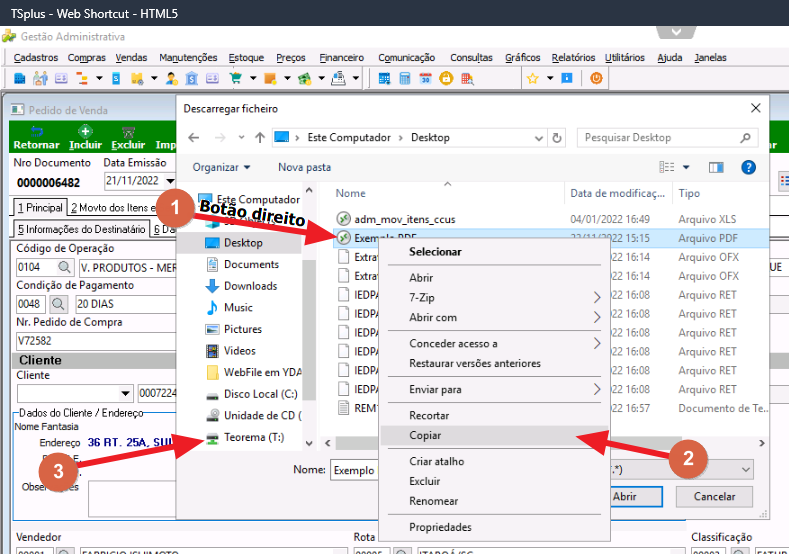Open the cash register toolbar icon
This screenshot has width=789, height=554.
click(x=339, y=78)
